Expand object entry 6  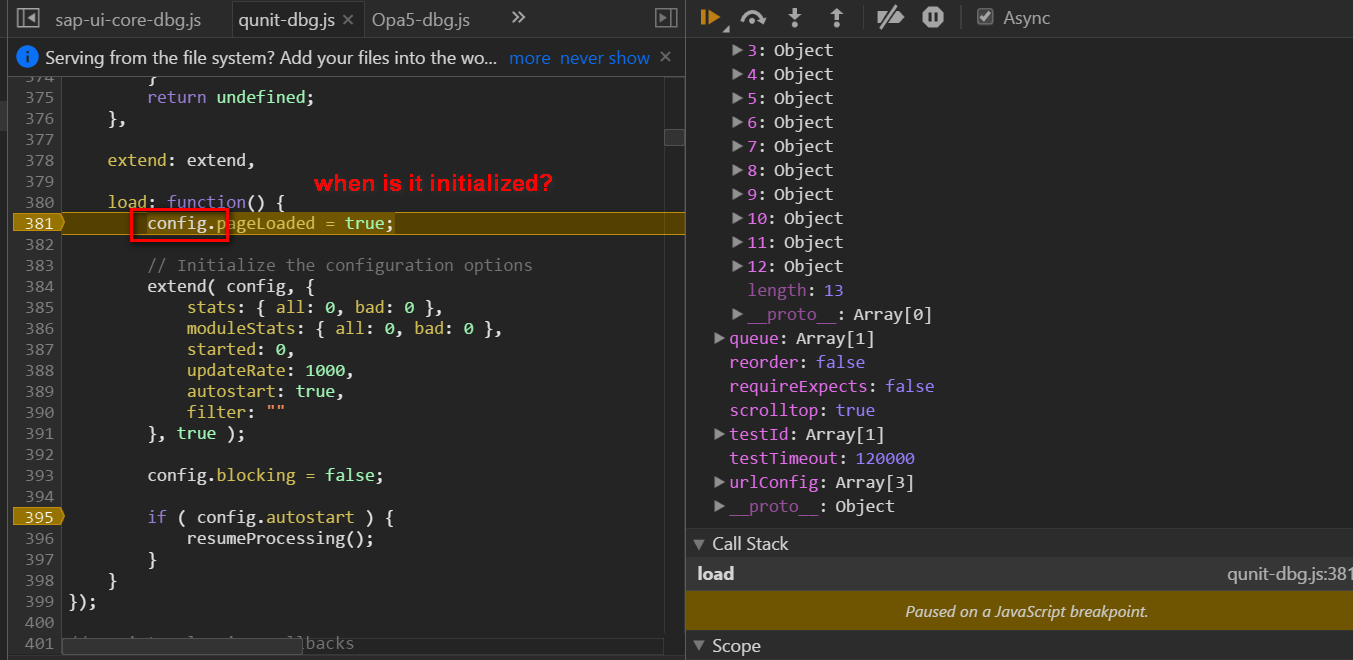pos(738,122)
